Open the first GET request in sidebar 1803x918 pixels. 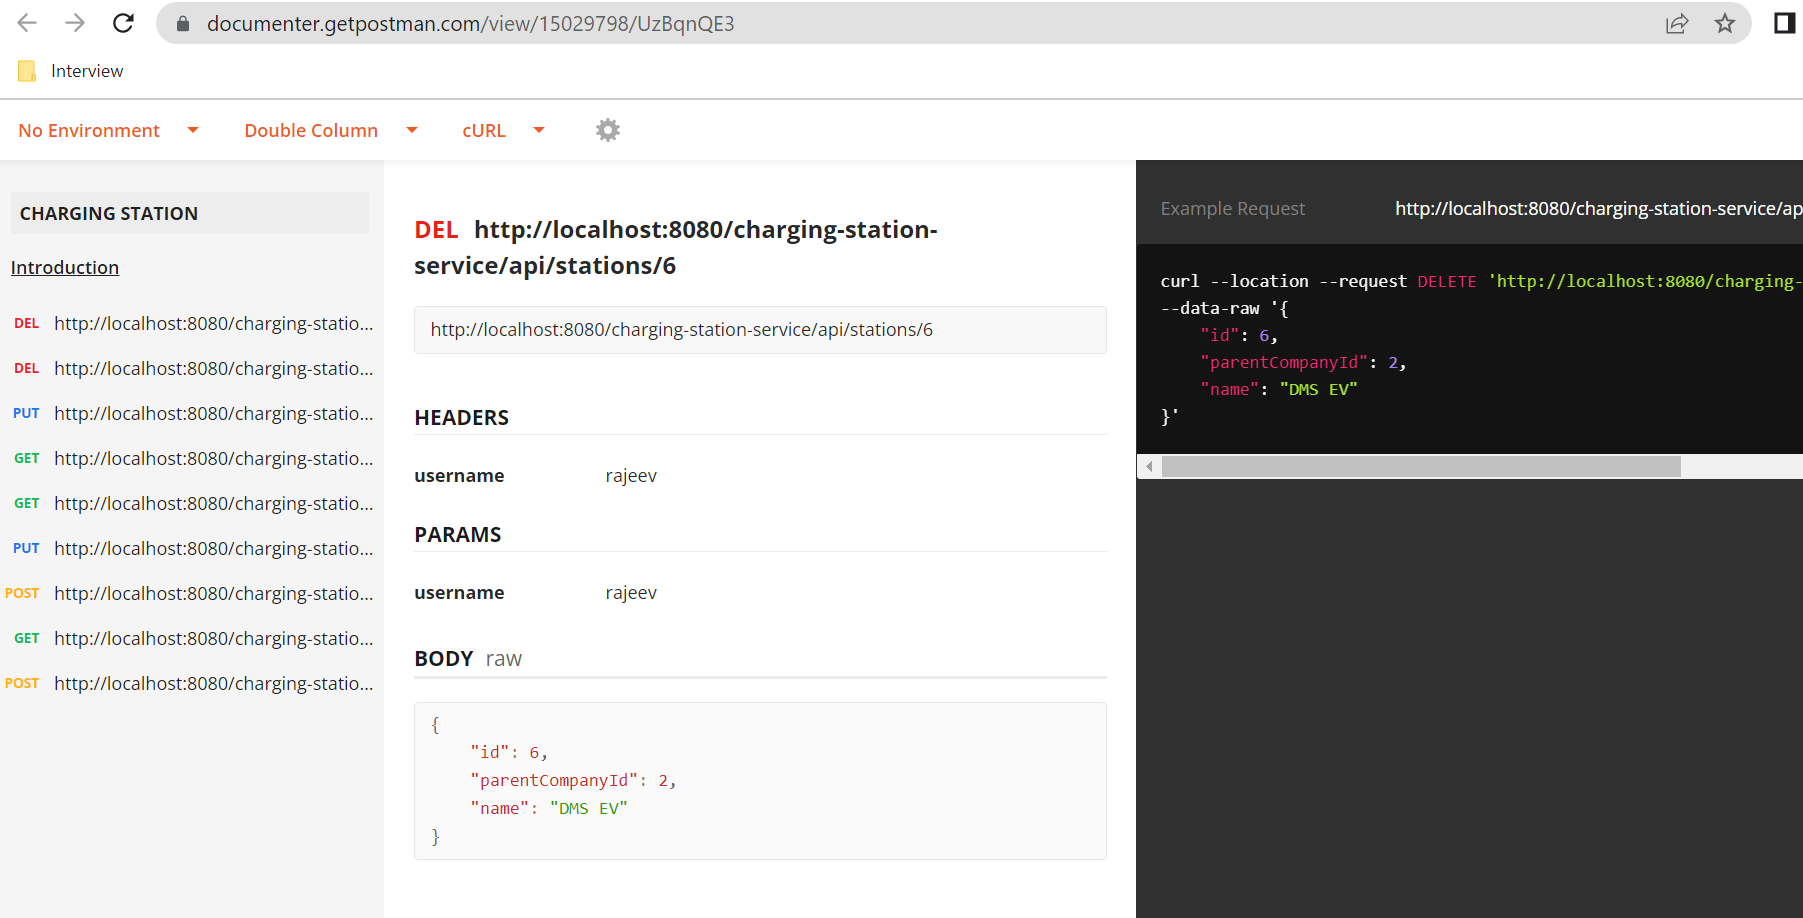point(192,458)
